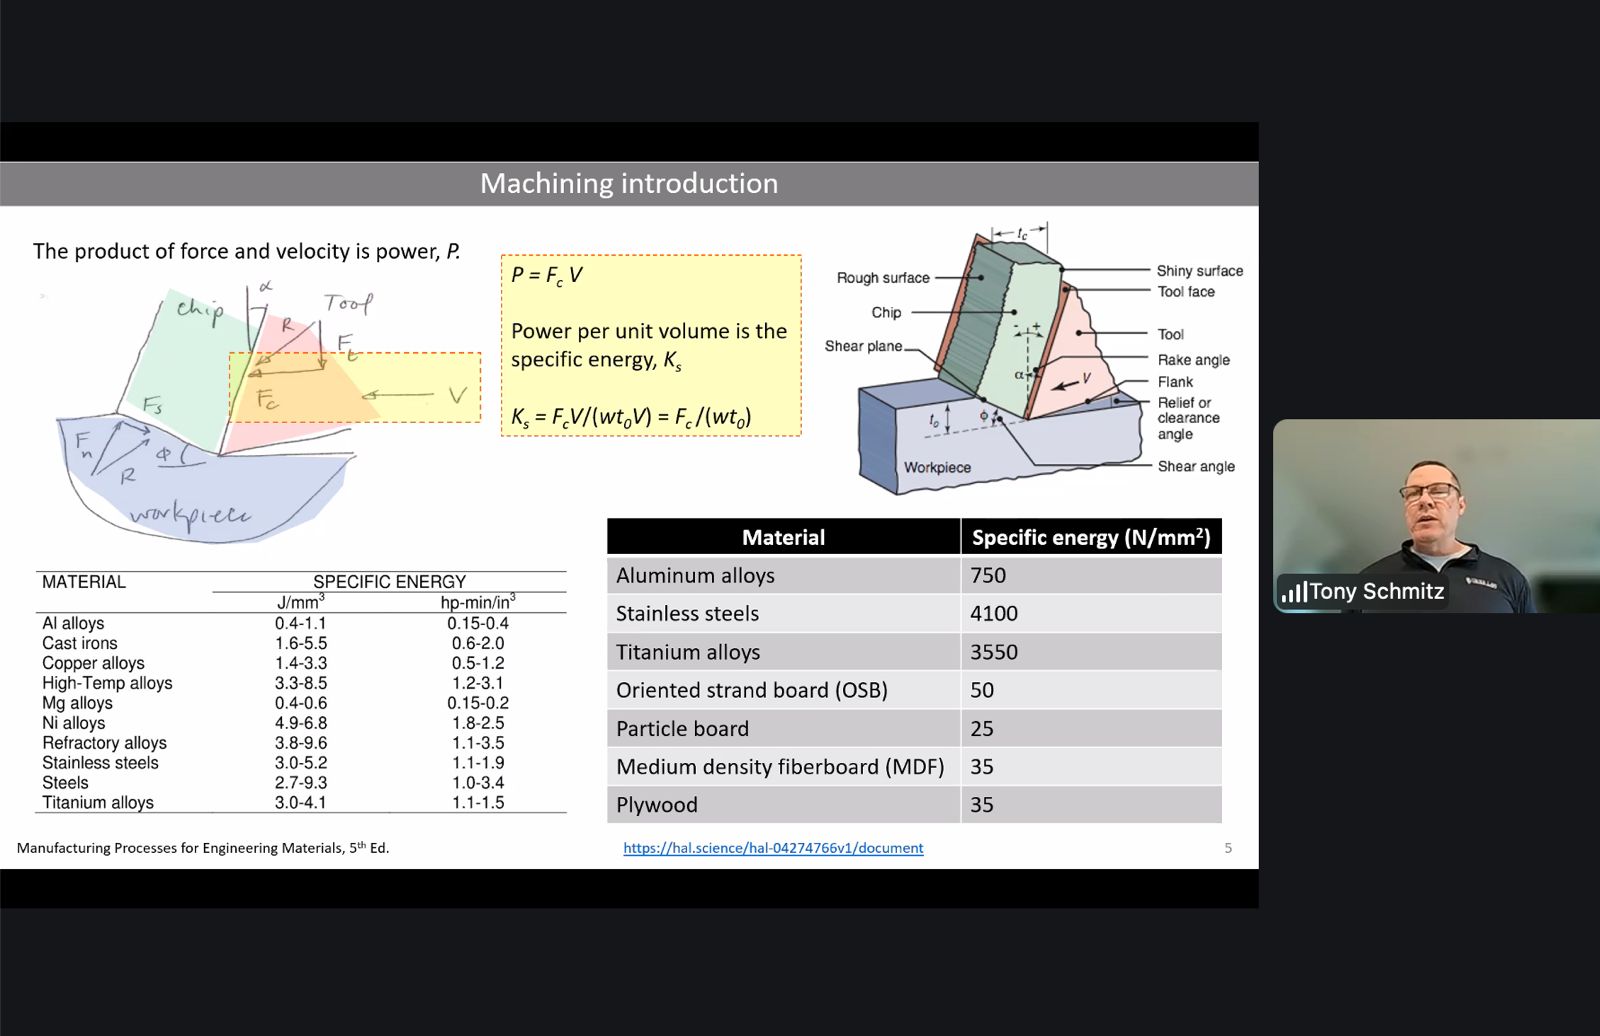Click the Rake angle label in the diagram

click(x=1194, y=360)
